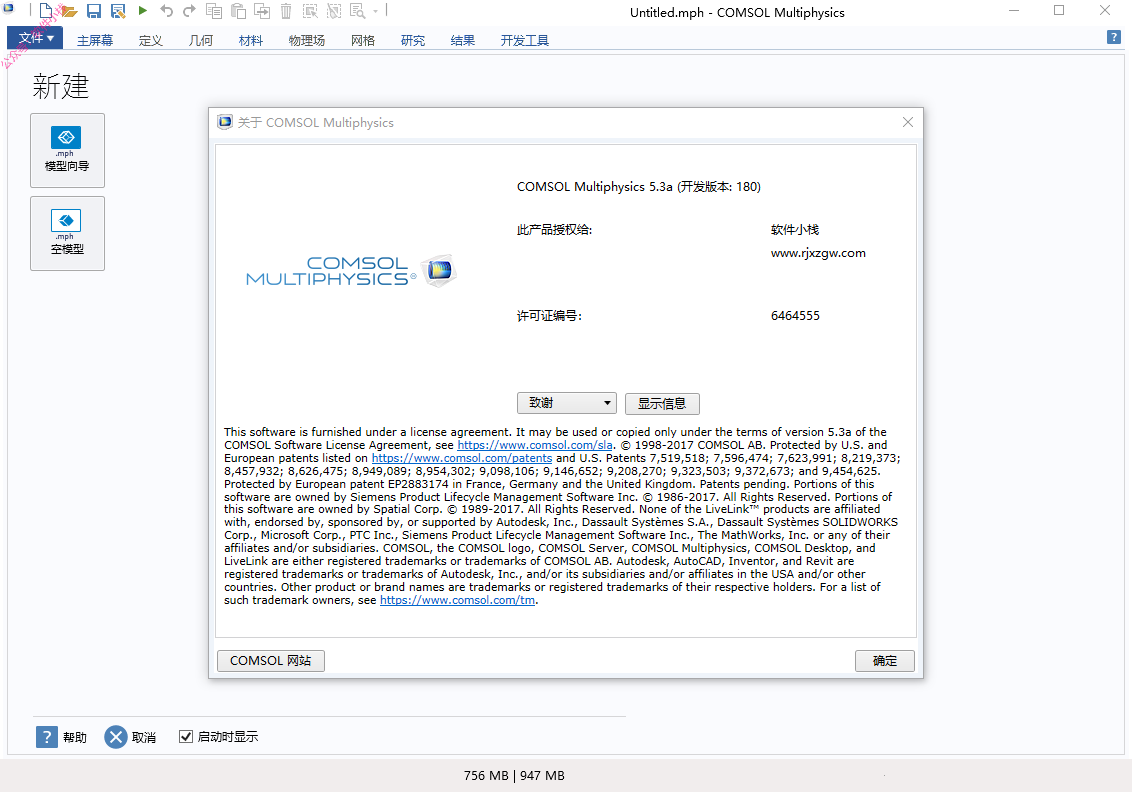Click the Duplicate icon in quick toolbar
This screenshot has width=1132, height=792.
(262, 11)
